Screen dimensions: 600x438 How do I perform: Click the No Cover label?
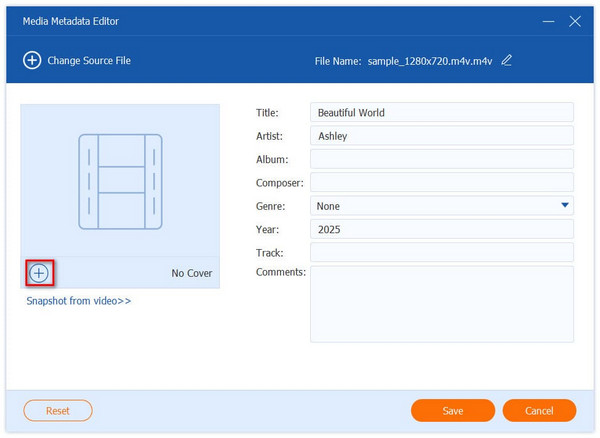[x=192, y=273]
